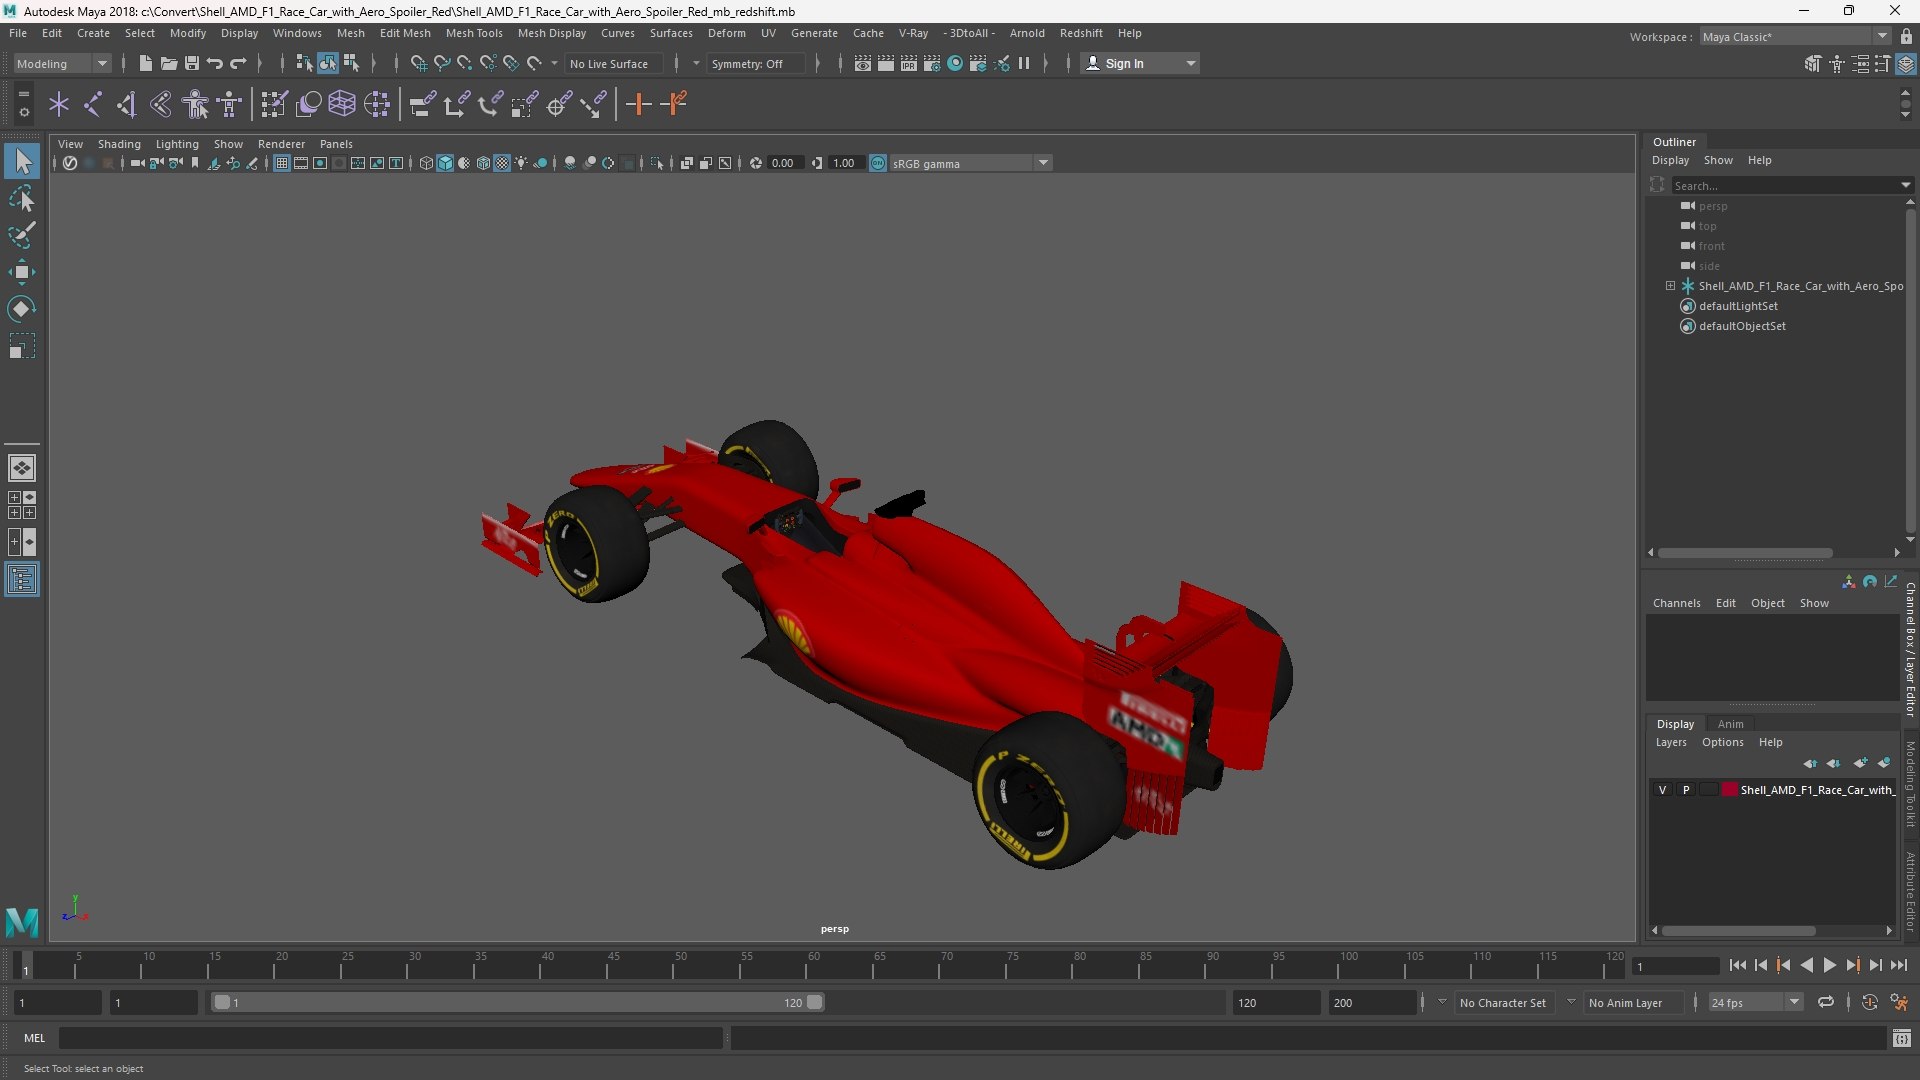Click the Redo arrow icon
The height and width of the screenshot is (1080, 1920).
coord(238,63)
